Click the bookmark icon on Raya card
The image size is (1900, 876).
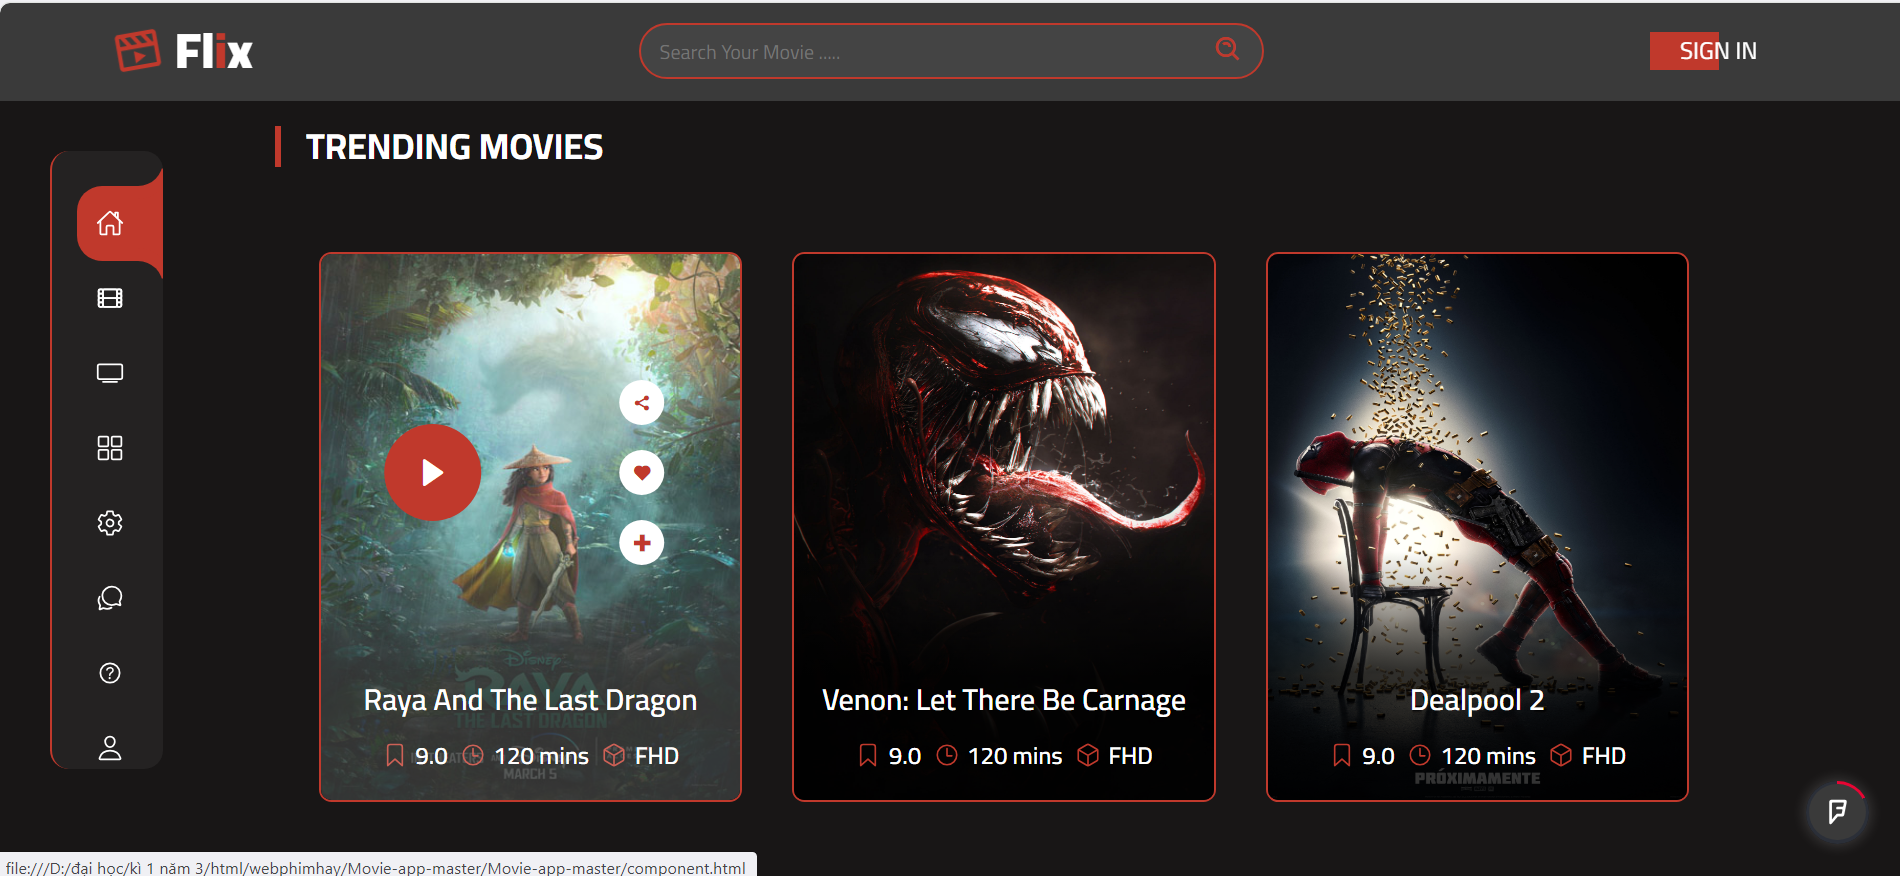click(395, 756)
